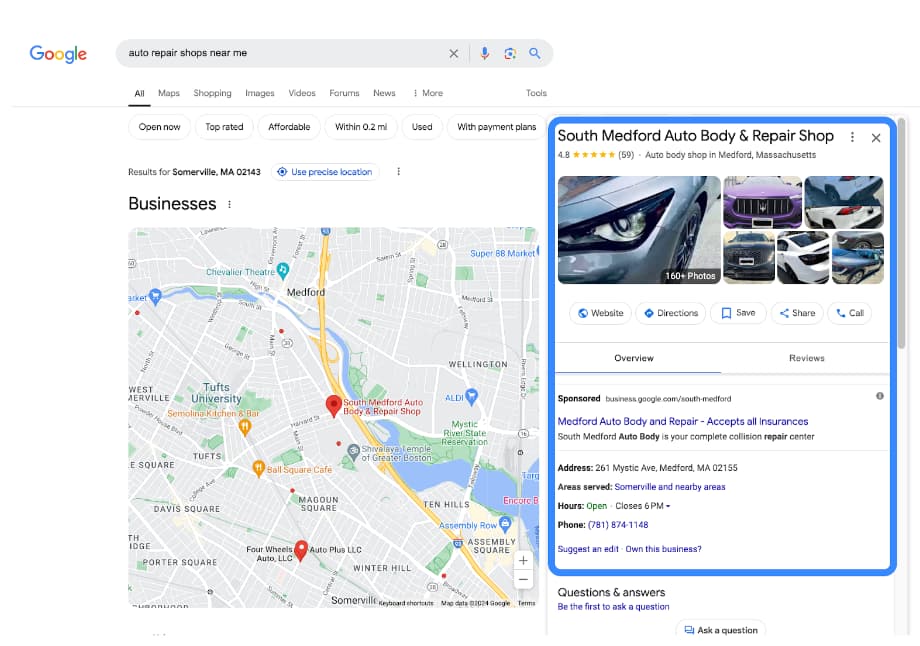This screenshot has height=646, width=920.
Task: Toggle the Within 0.2 mi filter
Action: [x=361, y=127]
